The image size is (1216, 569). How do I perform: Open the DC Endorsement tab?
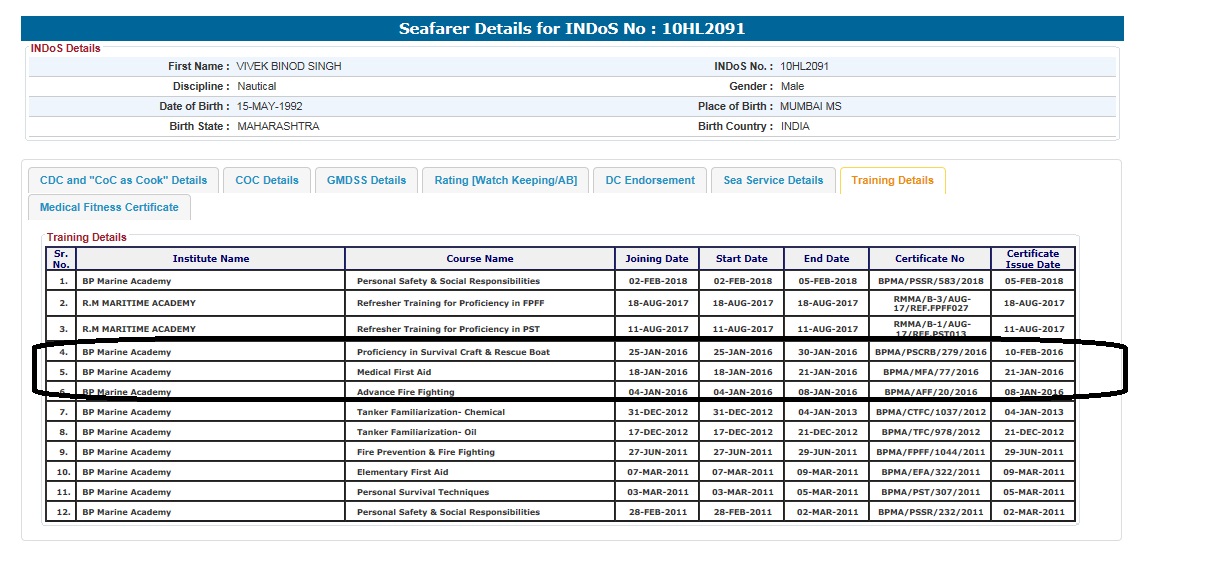(x=650, y=181)
